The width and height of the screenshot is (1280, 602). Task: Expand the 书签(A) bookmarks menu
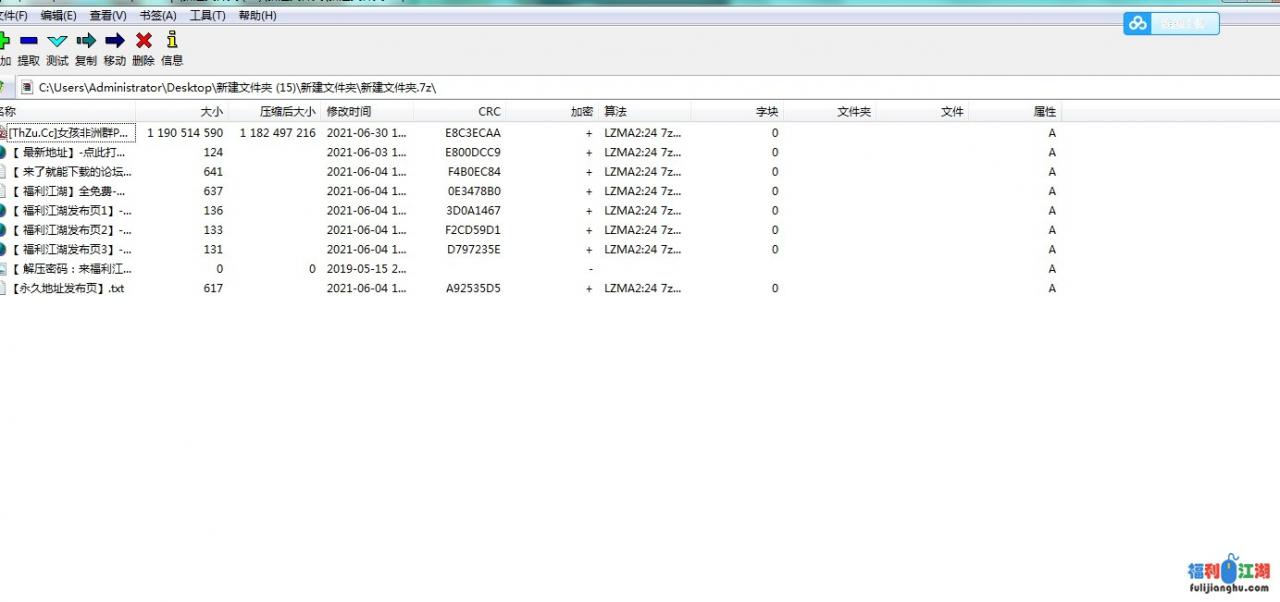pyautogui.click(x=158, y=16)
